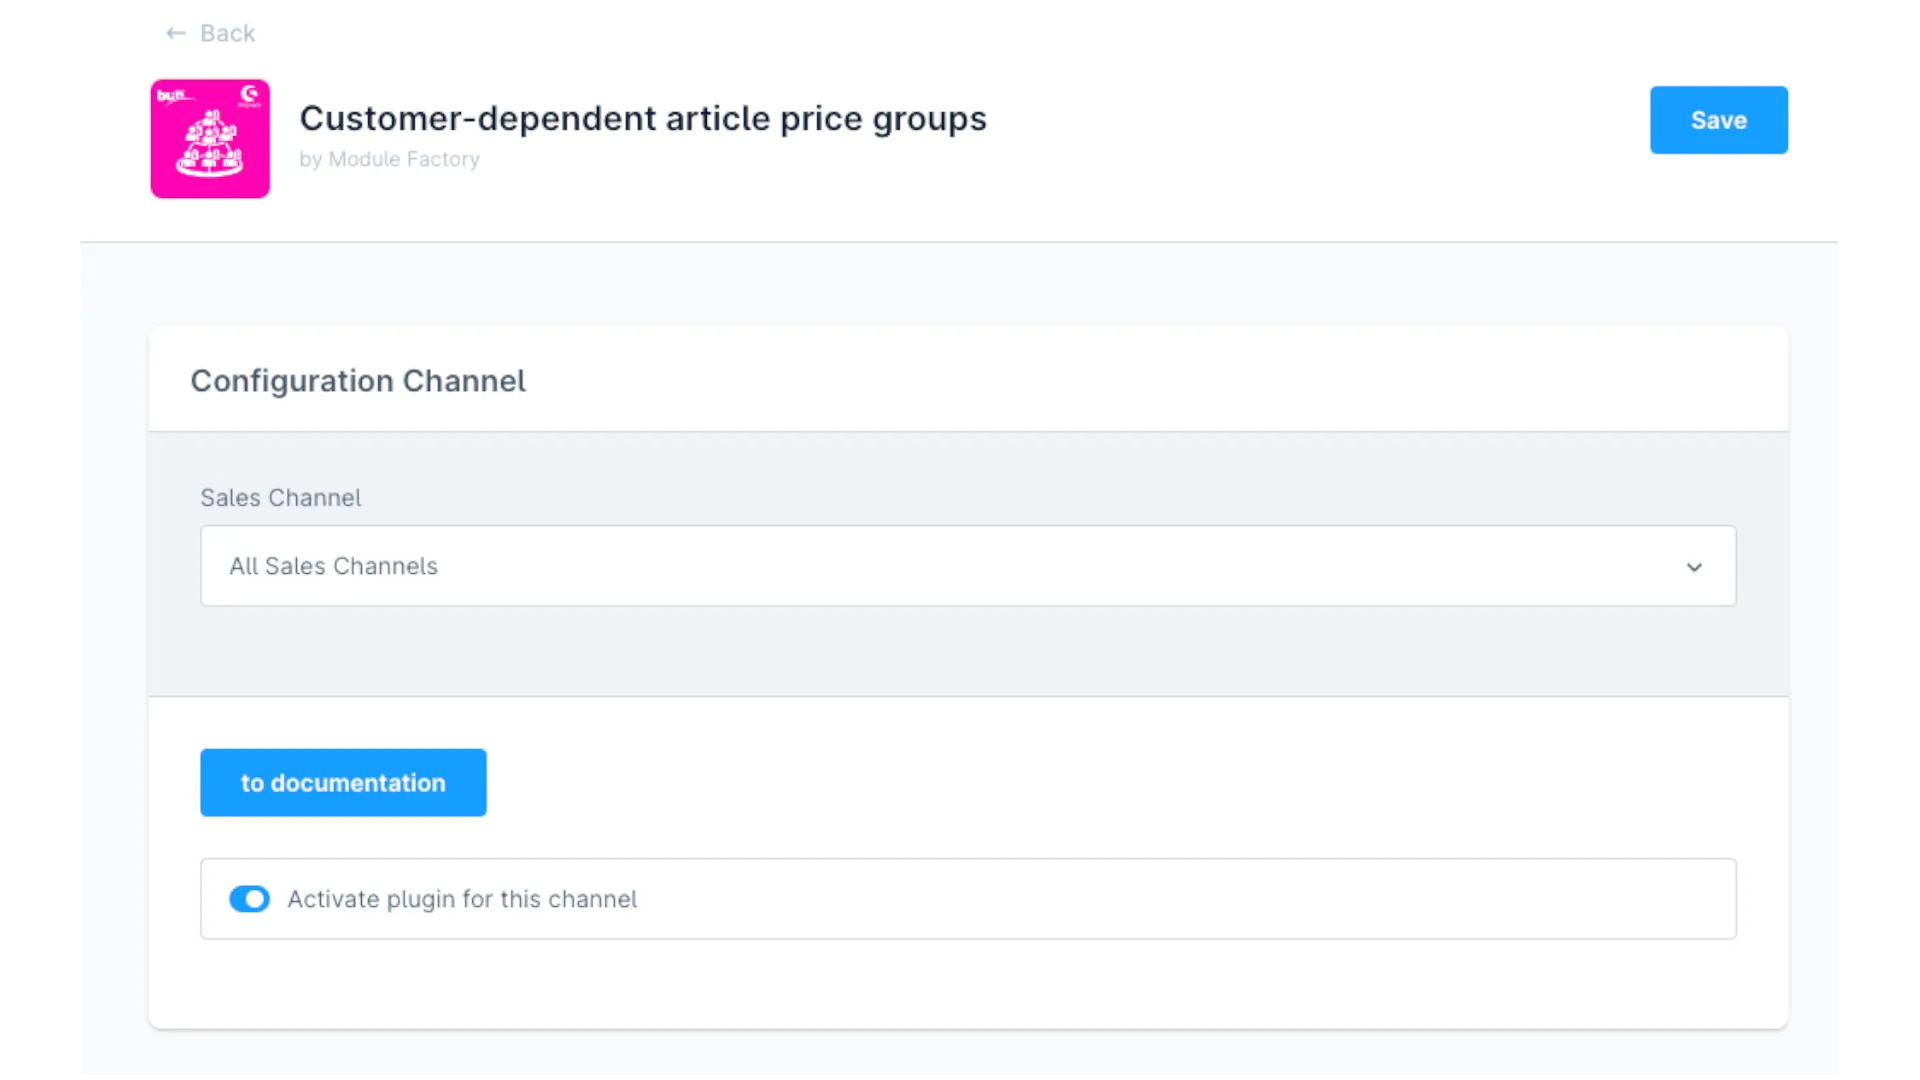Click the 'by Module Factory' author text
The height and width of the screenshot is (1080, 1920).
(x=389, y=159)
